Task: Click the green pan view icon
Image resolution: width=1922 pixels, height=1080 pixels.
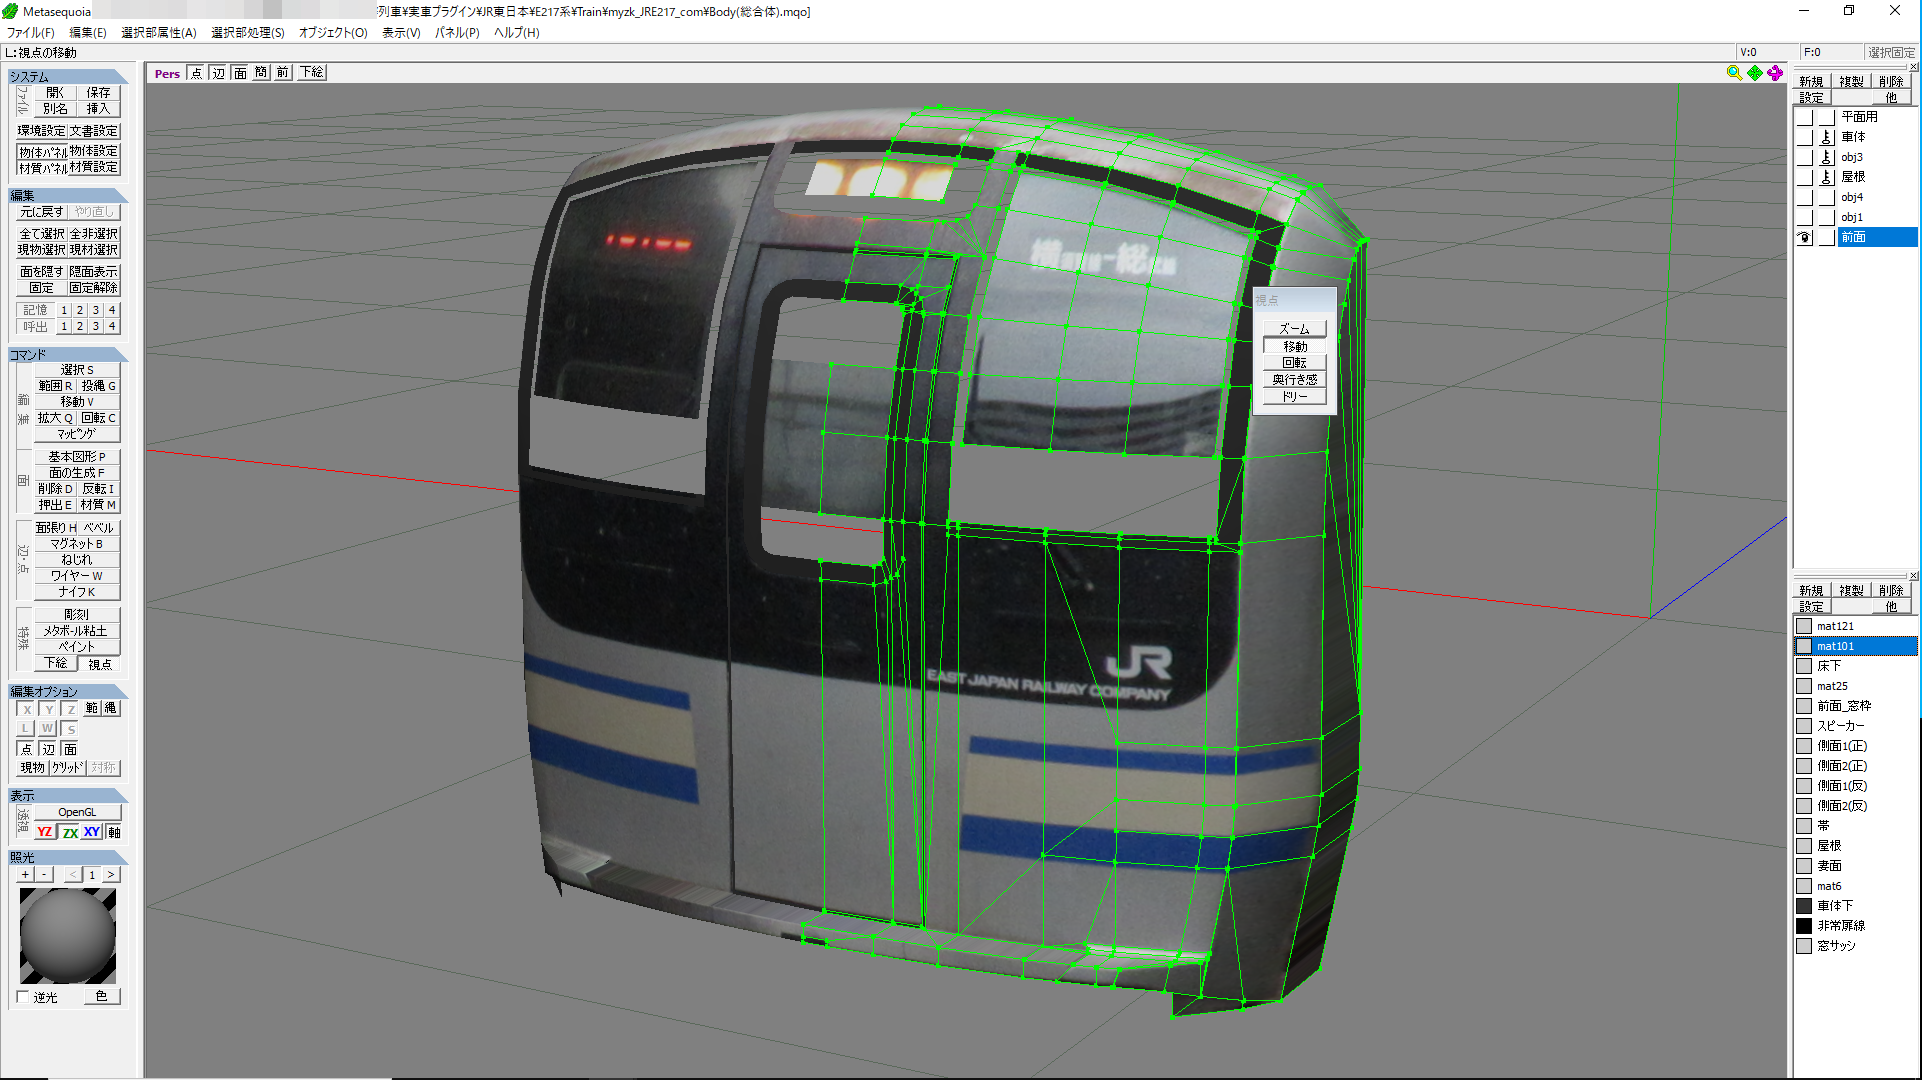Action: pos(1755,73)
